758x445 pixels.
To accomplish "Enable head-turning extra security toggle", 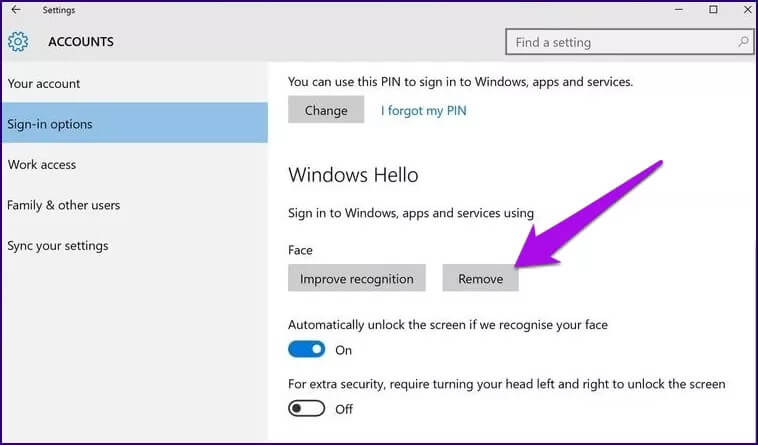I will [x=306, y=408].
